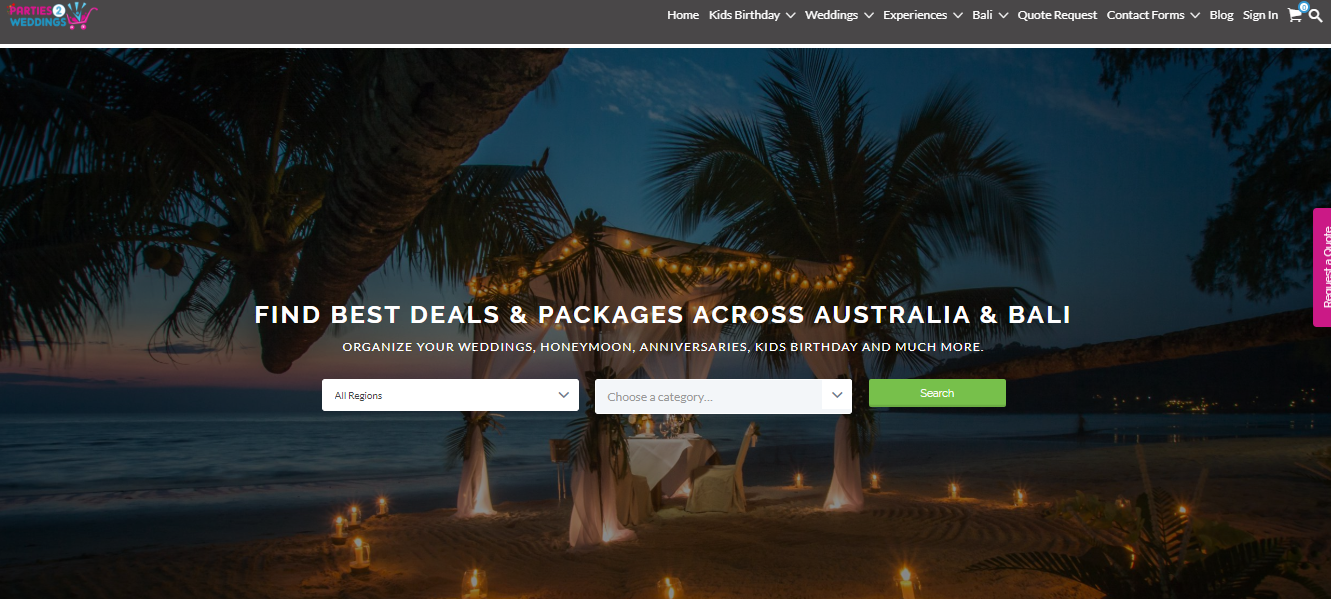
Task: Click the Kids Birthday menu label
Action: [x=744, y=15]
